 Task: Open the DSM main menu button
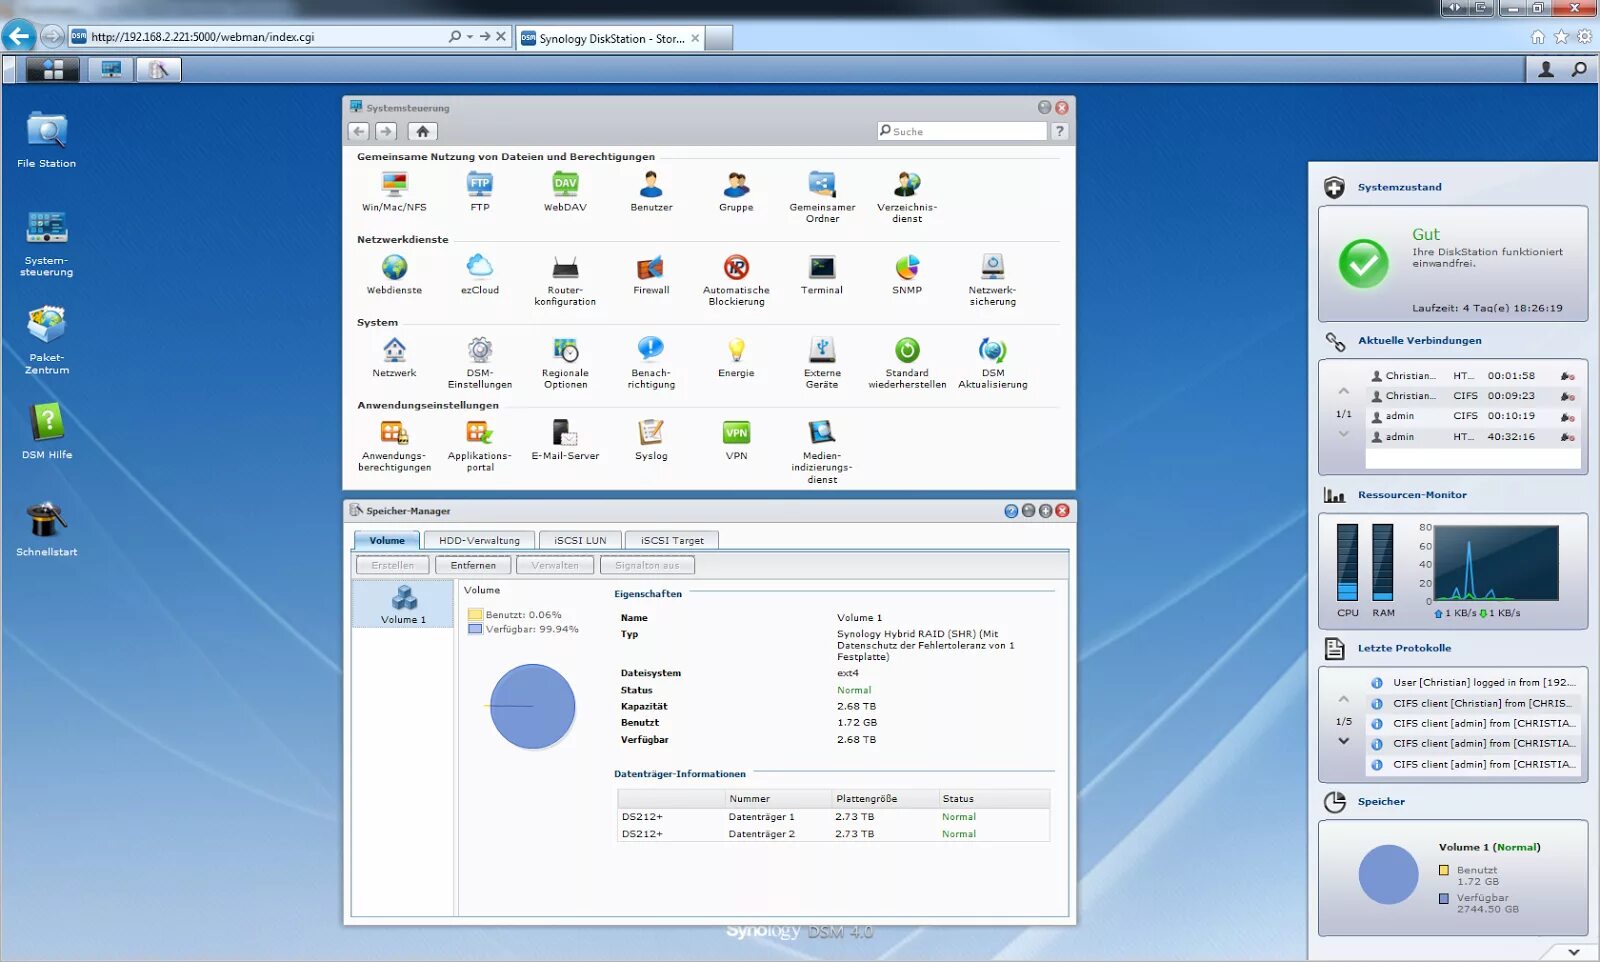[x=53, y=69]
